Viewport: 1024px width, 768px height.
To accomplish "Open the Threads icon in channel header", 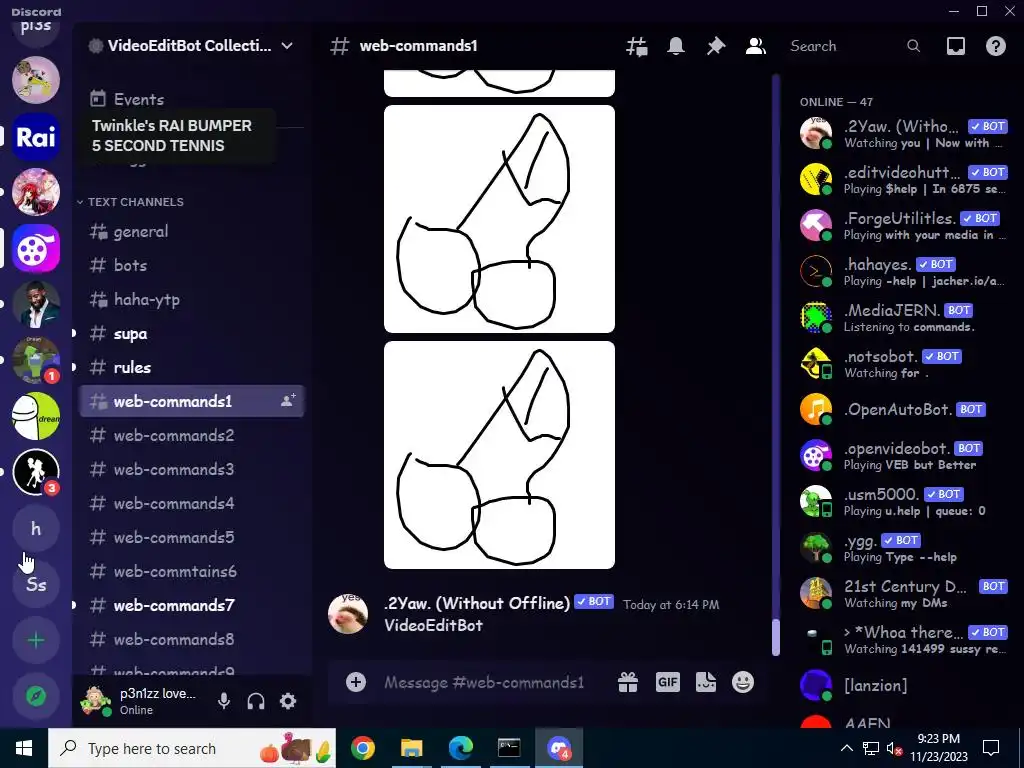I will point(637,46).
